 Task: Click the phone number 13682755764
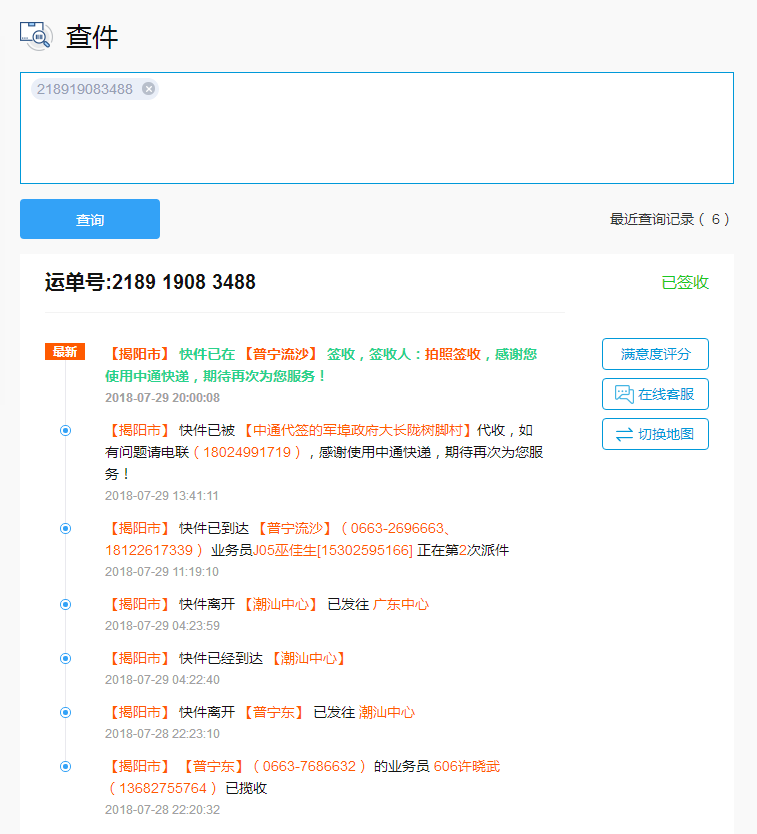coord(163,788)
